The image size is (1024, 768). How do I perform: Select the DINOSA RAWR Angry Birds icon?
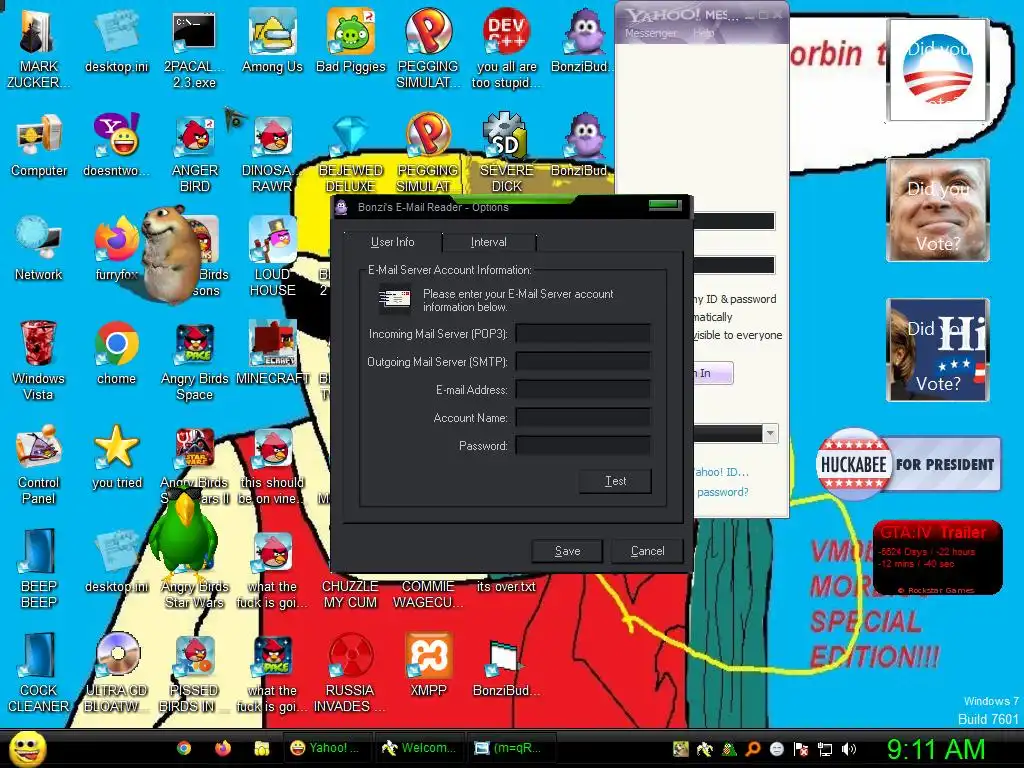[272, 153]
